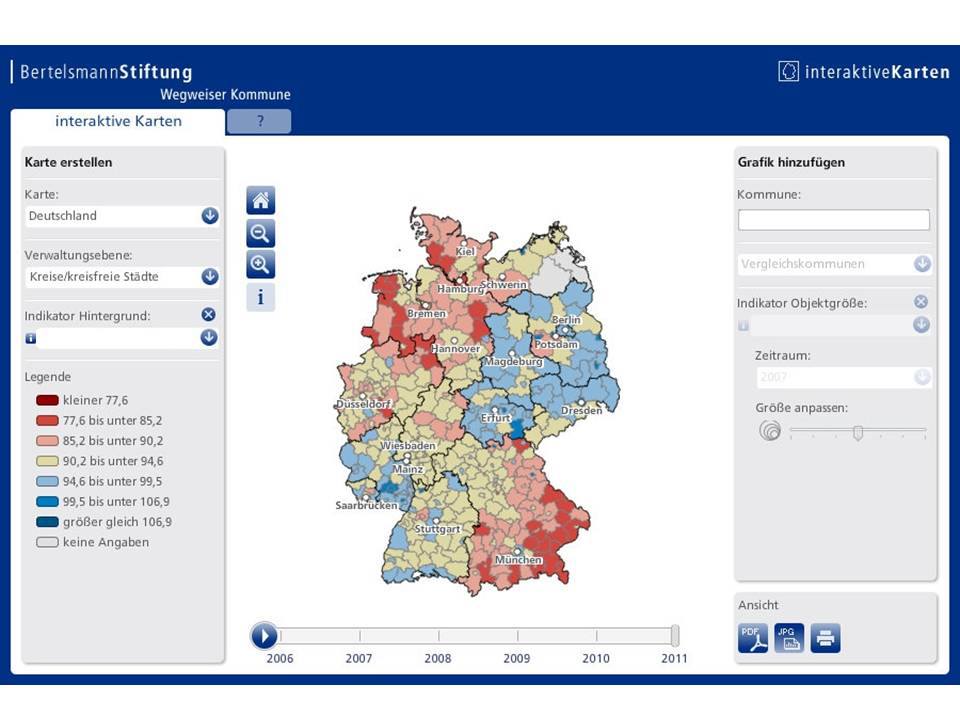Image resolution: width=960 pixels, height=720 pixels.
Task: Click the small info icon beside Indikator Hintergrund field
Action: tap(30, 338)
